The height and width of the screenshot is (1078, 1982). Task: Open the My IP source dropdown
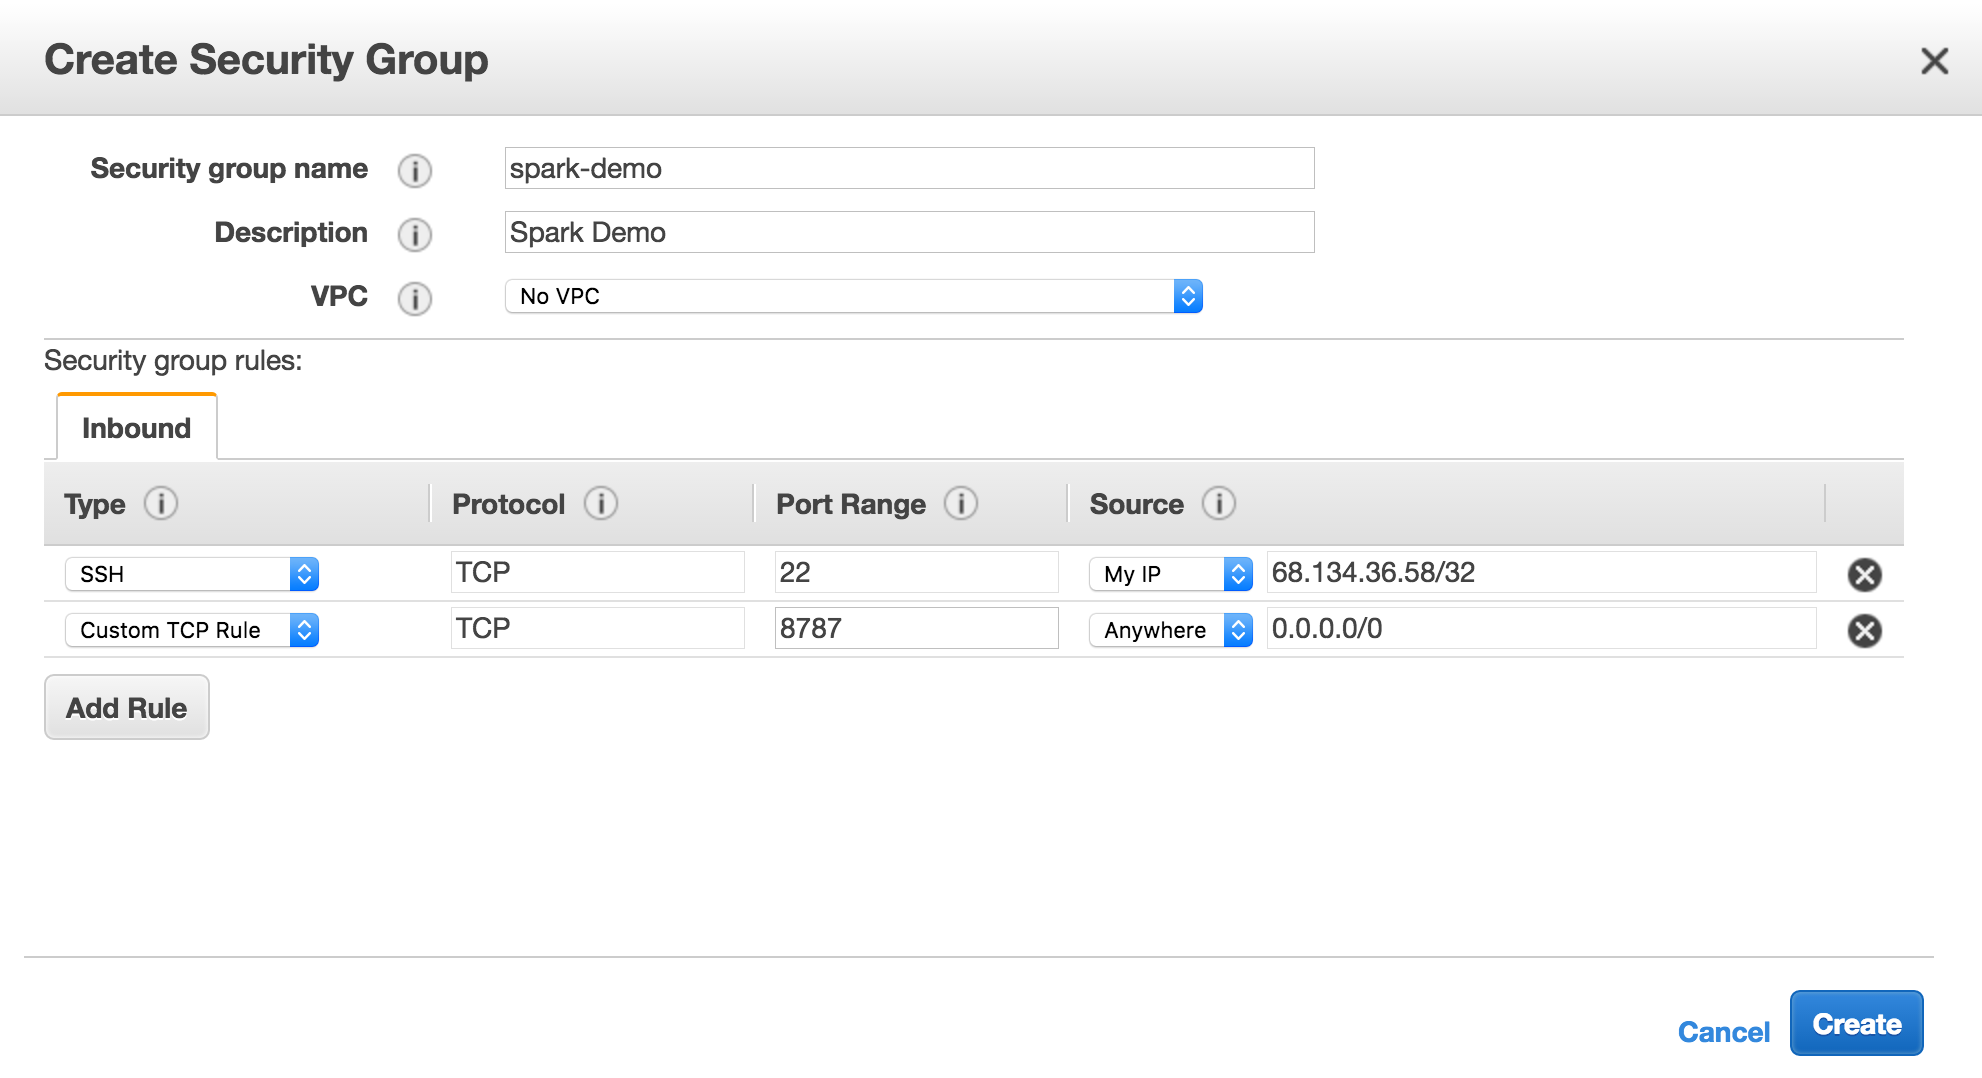point(1170,574)
